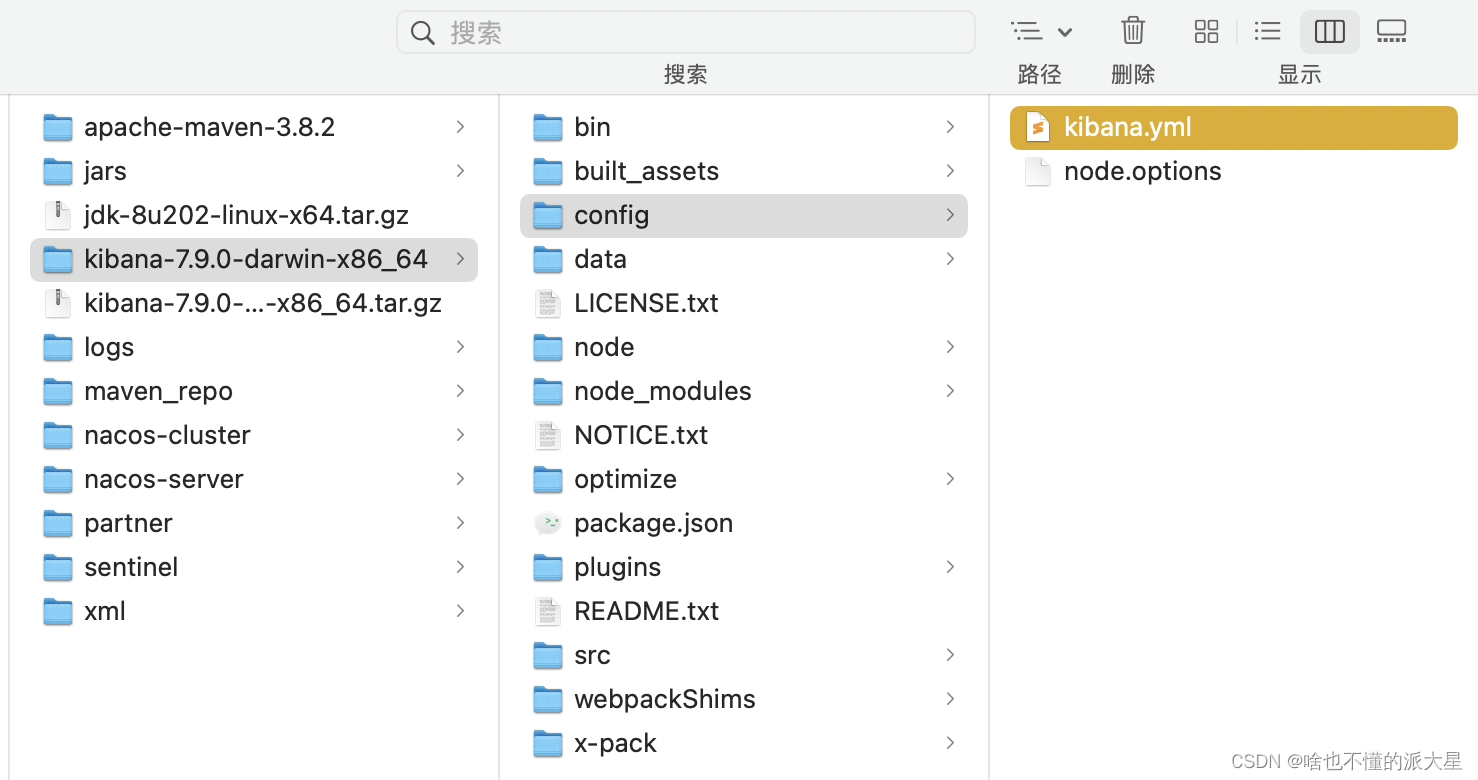Open the 路径 path dropdown

point(1041,32)
